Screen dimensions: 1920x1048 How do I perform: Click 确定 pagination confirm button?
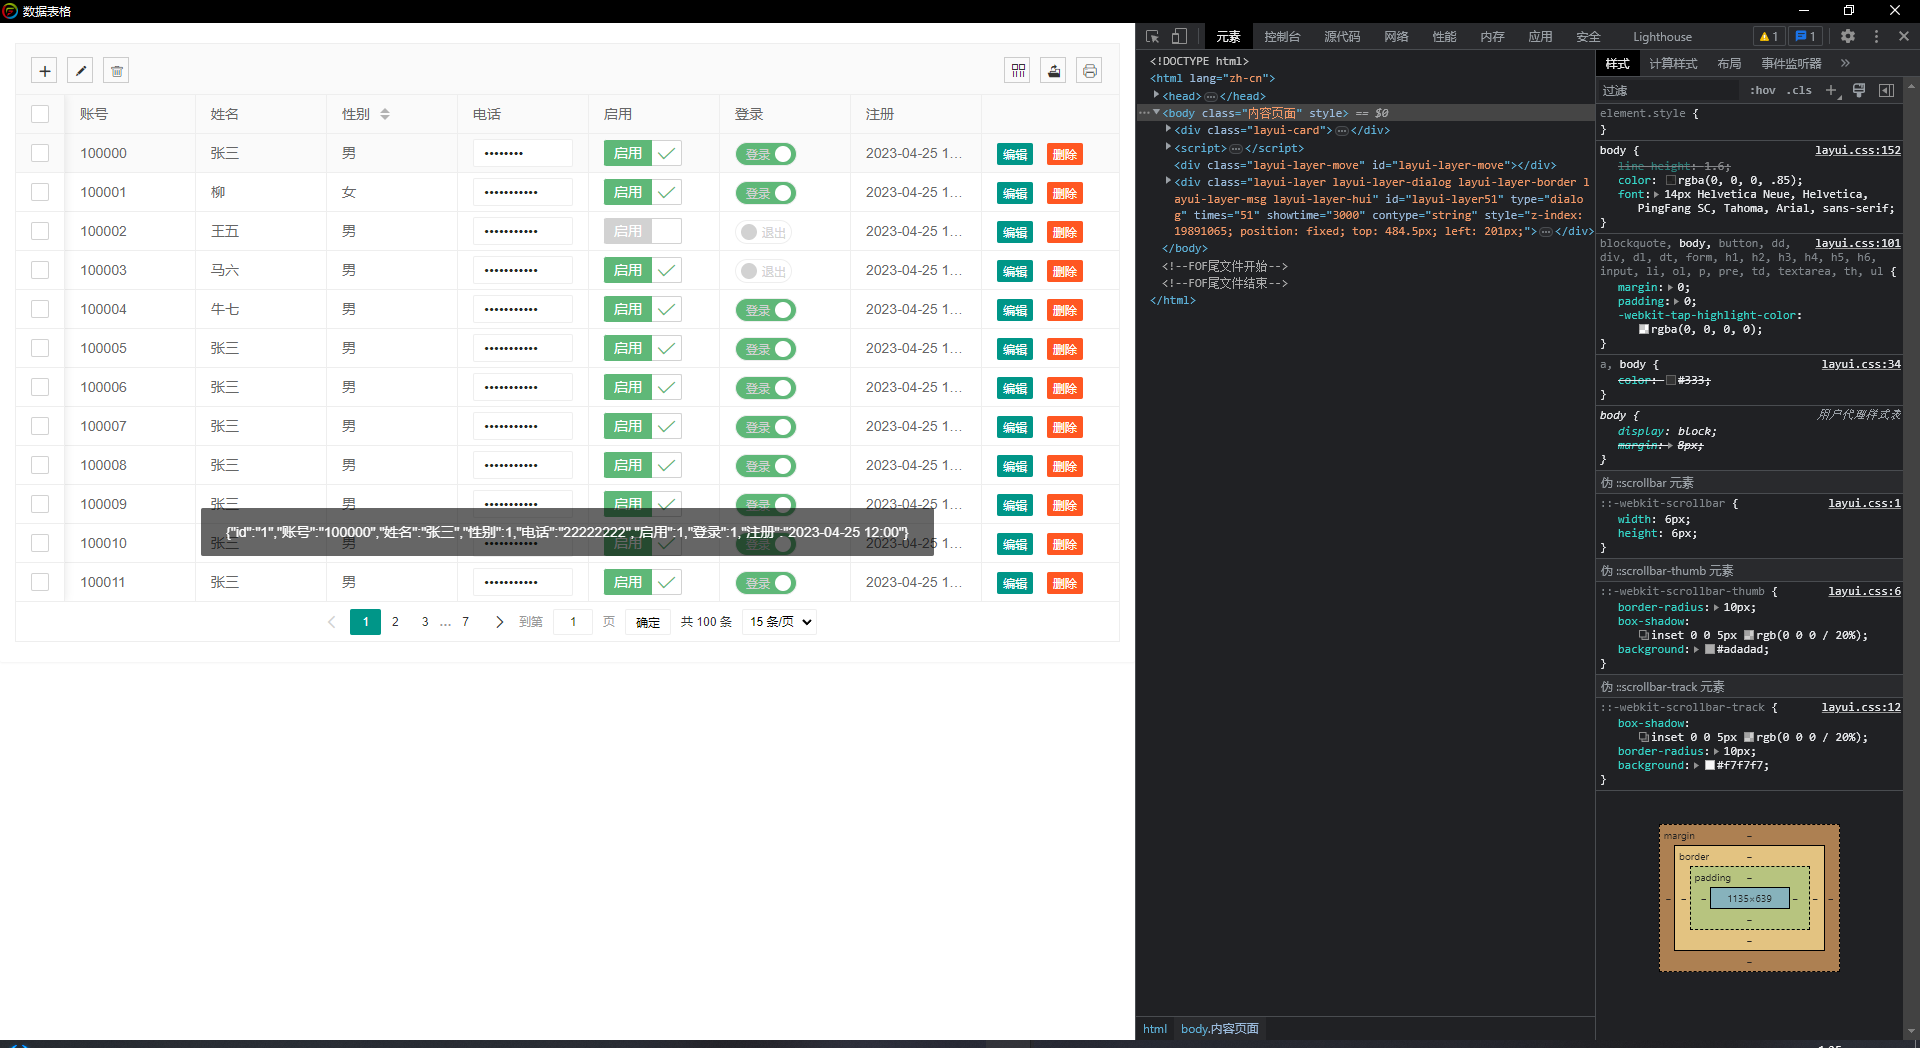pos(648,622)
